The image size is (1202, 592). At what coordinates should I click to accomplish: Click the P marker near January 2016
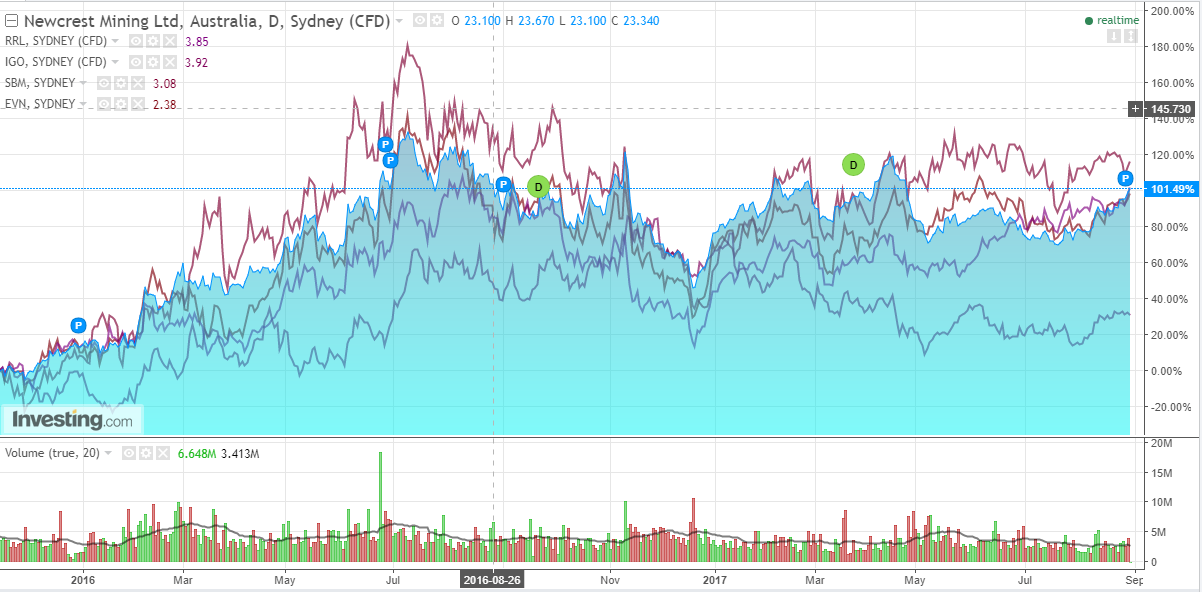[x=79, y=325]
